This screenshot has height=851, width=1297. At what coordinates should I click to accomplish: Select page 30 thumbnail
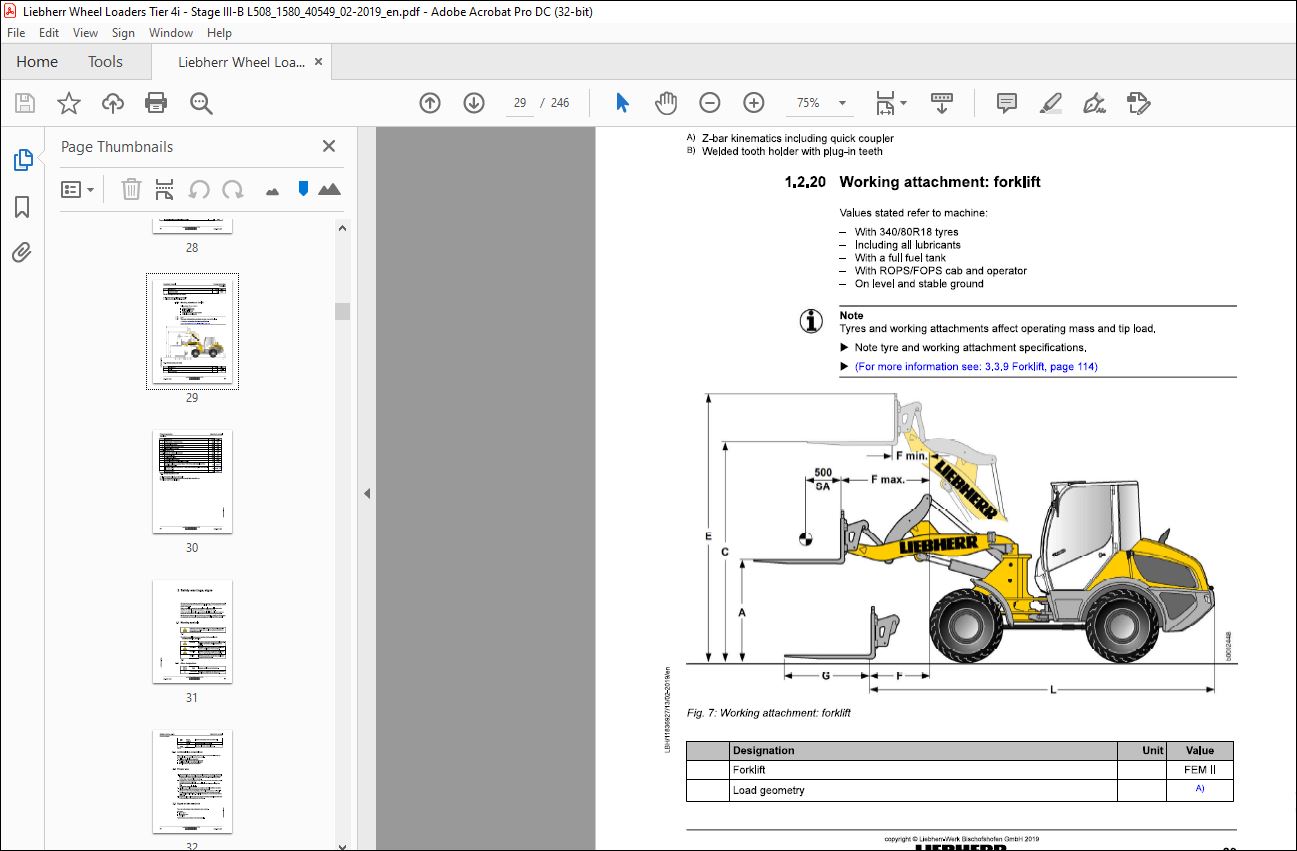[x=192, y=481]
